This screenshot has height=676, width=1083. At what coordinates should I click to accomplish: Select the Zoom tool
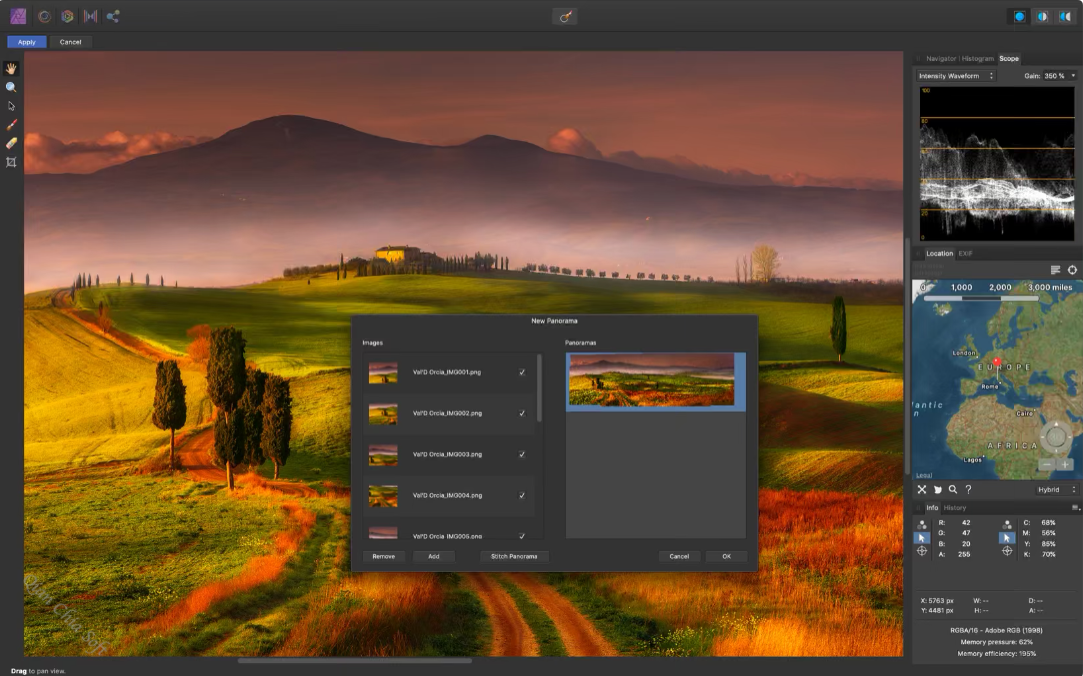click(x=11, y=87)
